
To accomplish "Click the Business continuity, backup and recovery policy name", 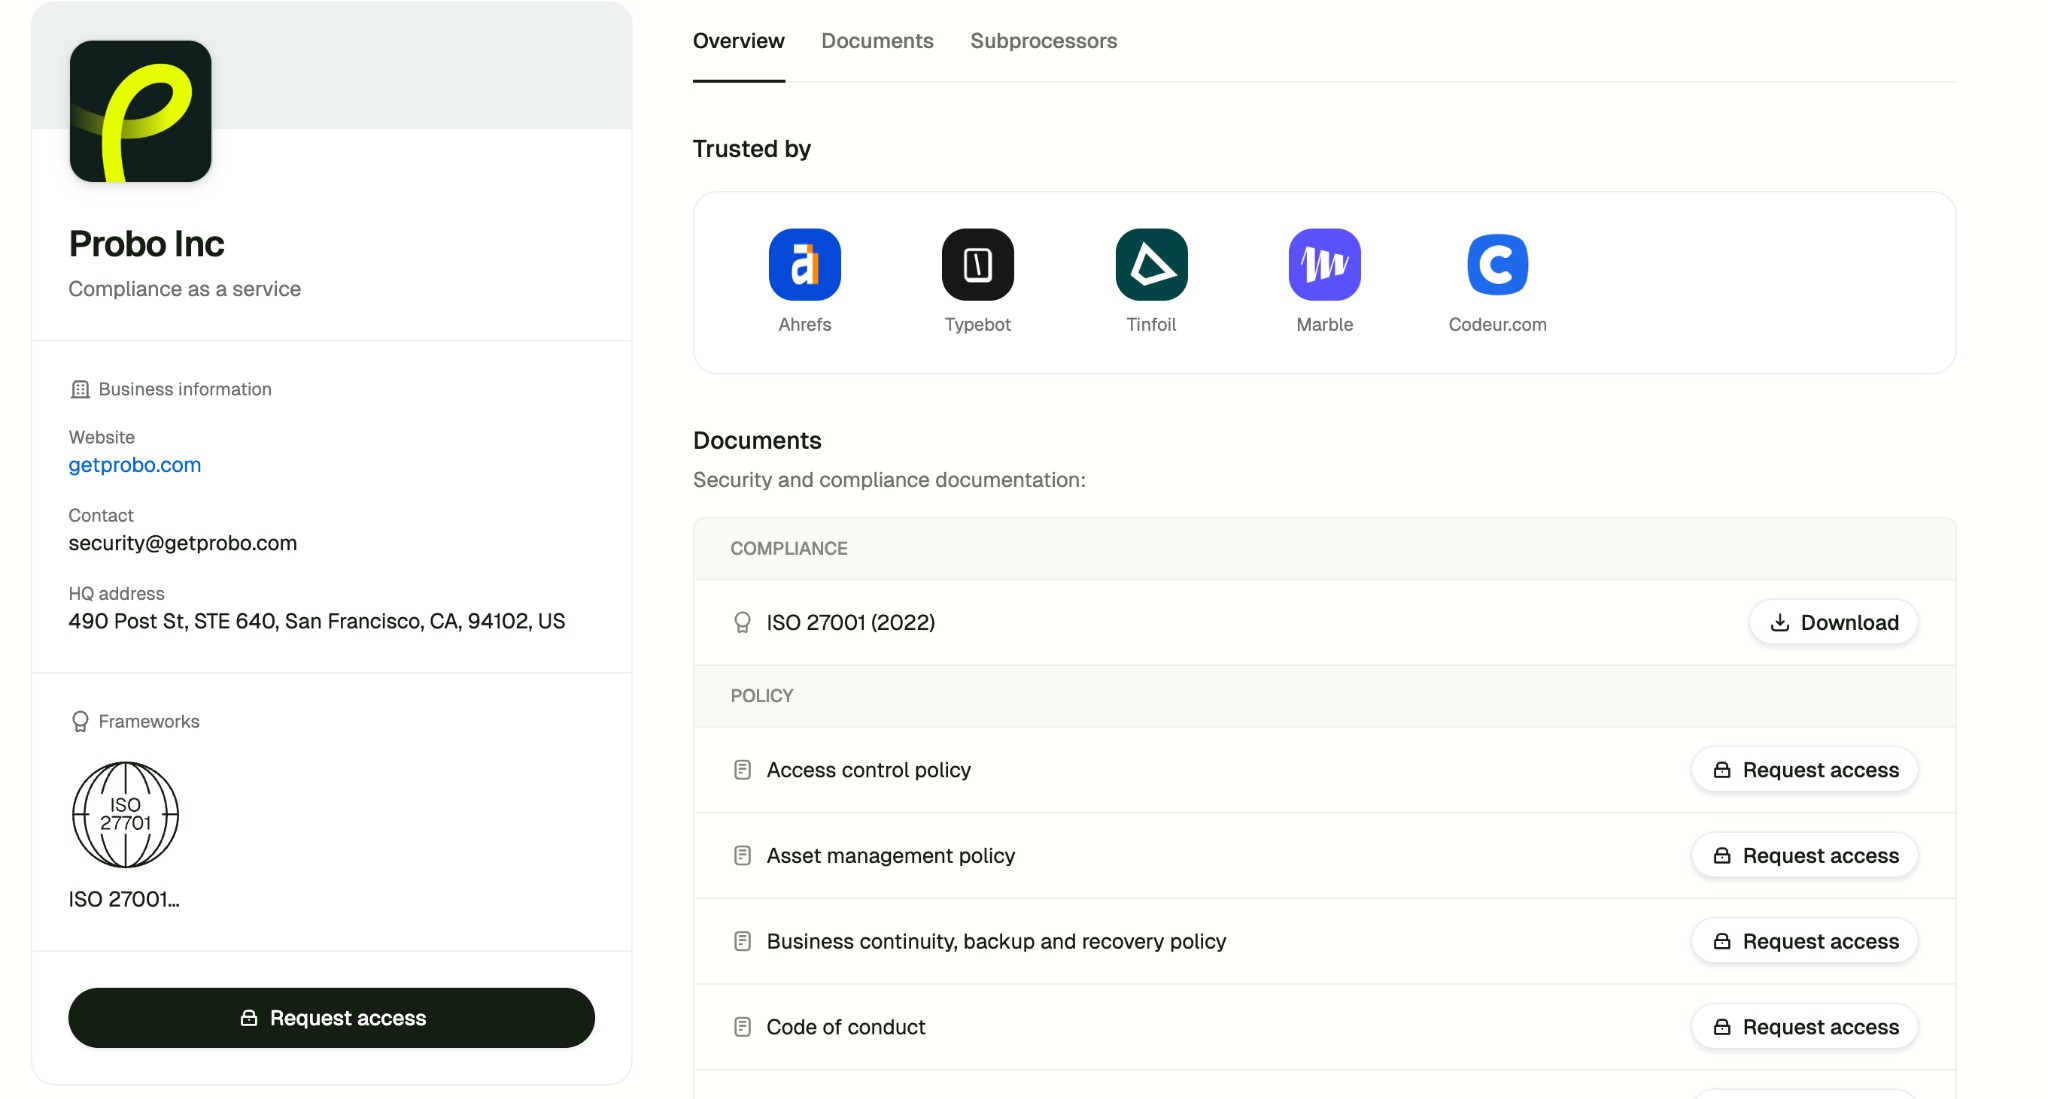I will (997, 942).
